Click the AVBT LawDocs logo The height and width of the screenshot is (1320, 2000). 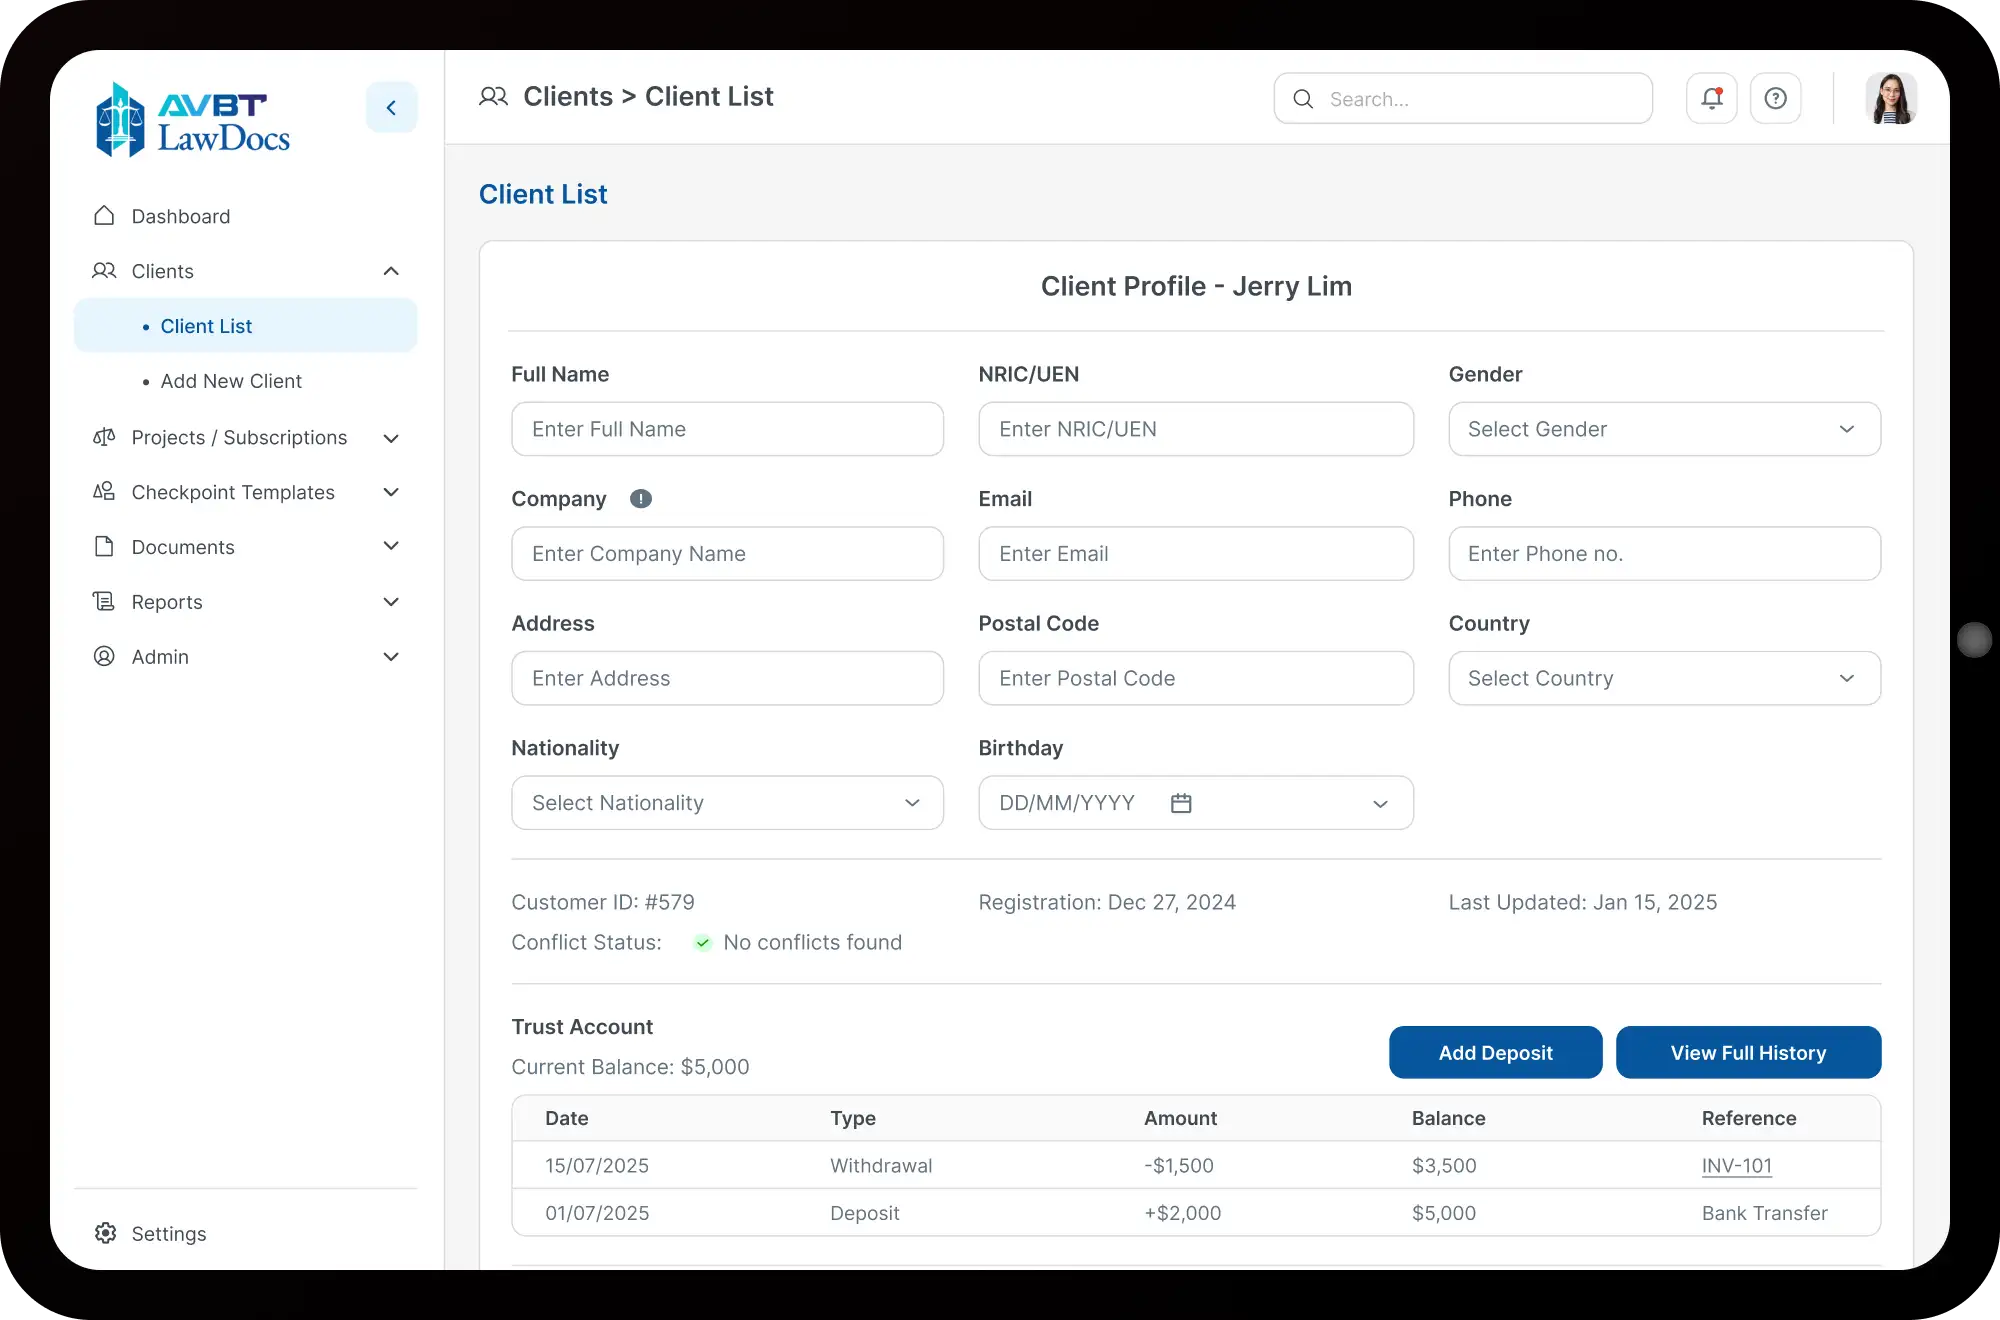point(194,120)
